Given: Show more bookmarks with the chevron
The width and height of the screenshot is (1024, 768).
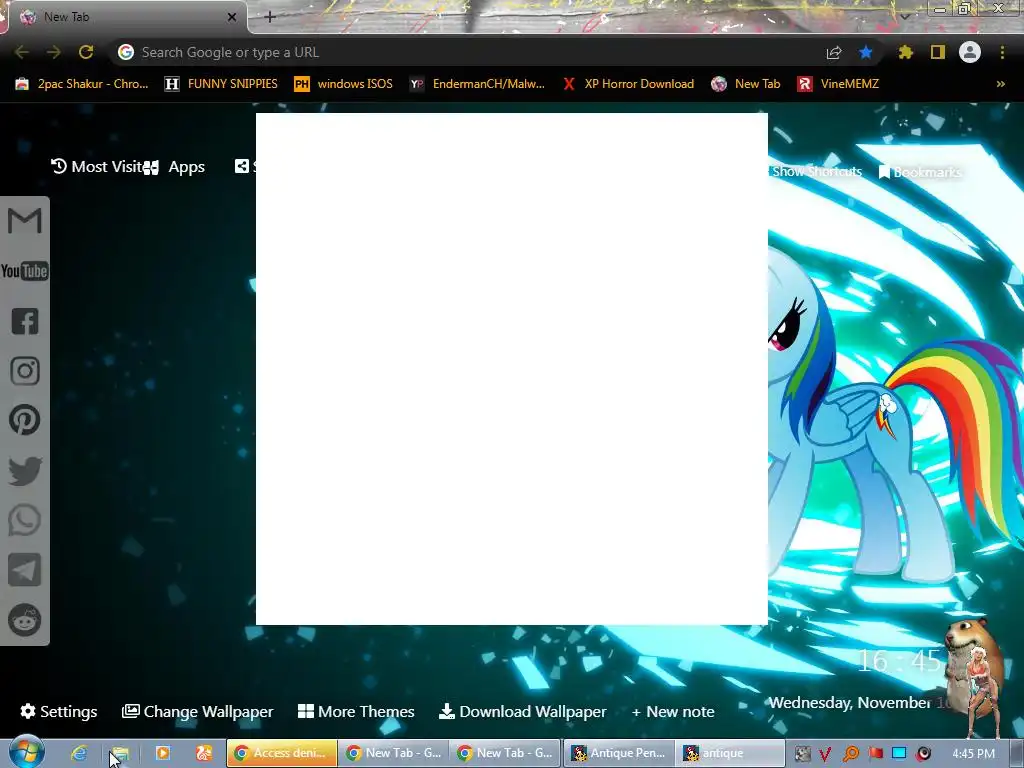Looking at the screenshot, I should tap(1000, 84).
